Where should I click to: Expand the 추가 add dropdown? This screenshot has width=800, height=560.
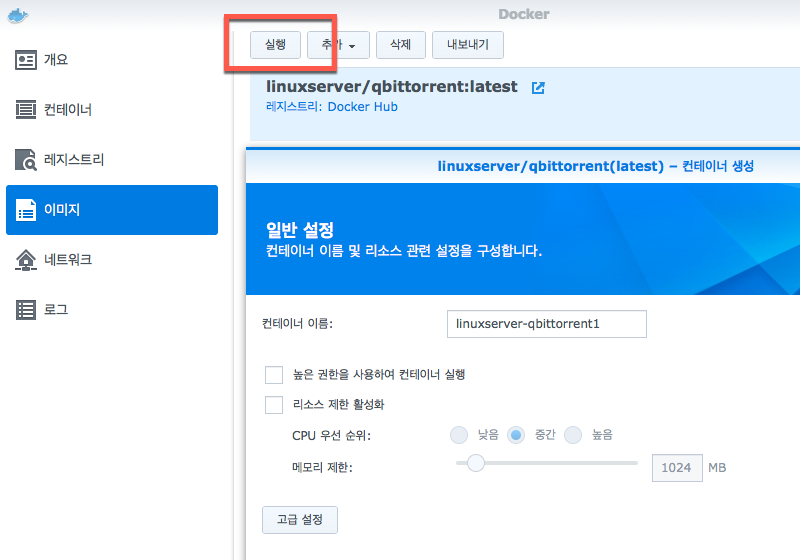pyautogui.click(x=338, y=45)
